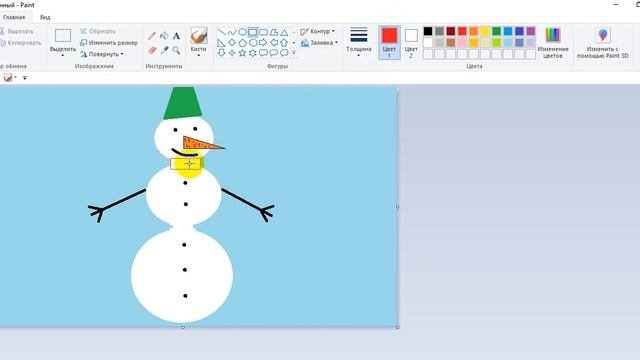Open the Customize Quick Access Toolbar dropdown
Screen dimensions: 640x360
pos(24,78)
